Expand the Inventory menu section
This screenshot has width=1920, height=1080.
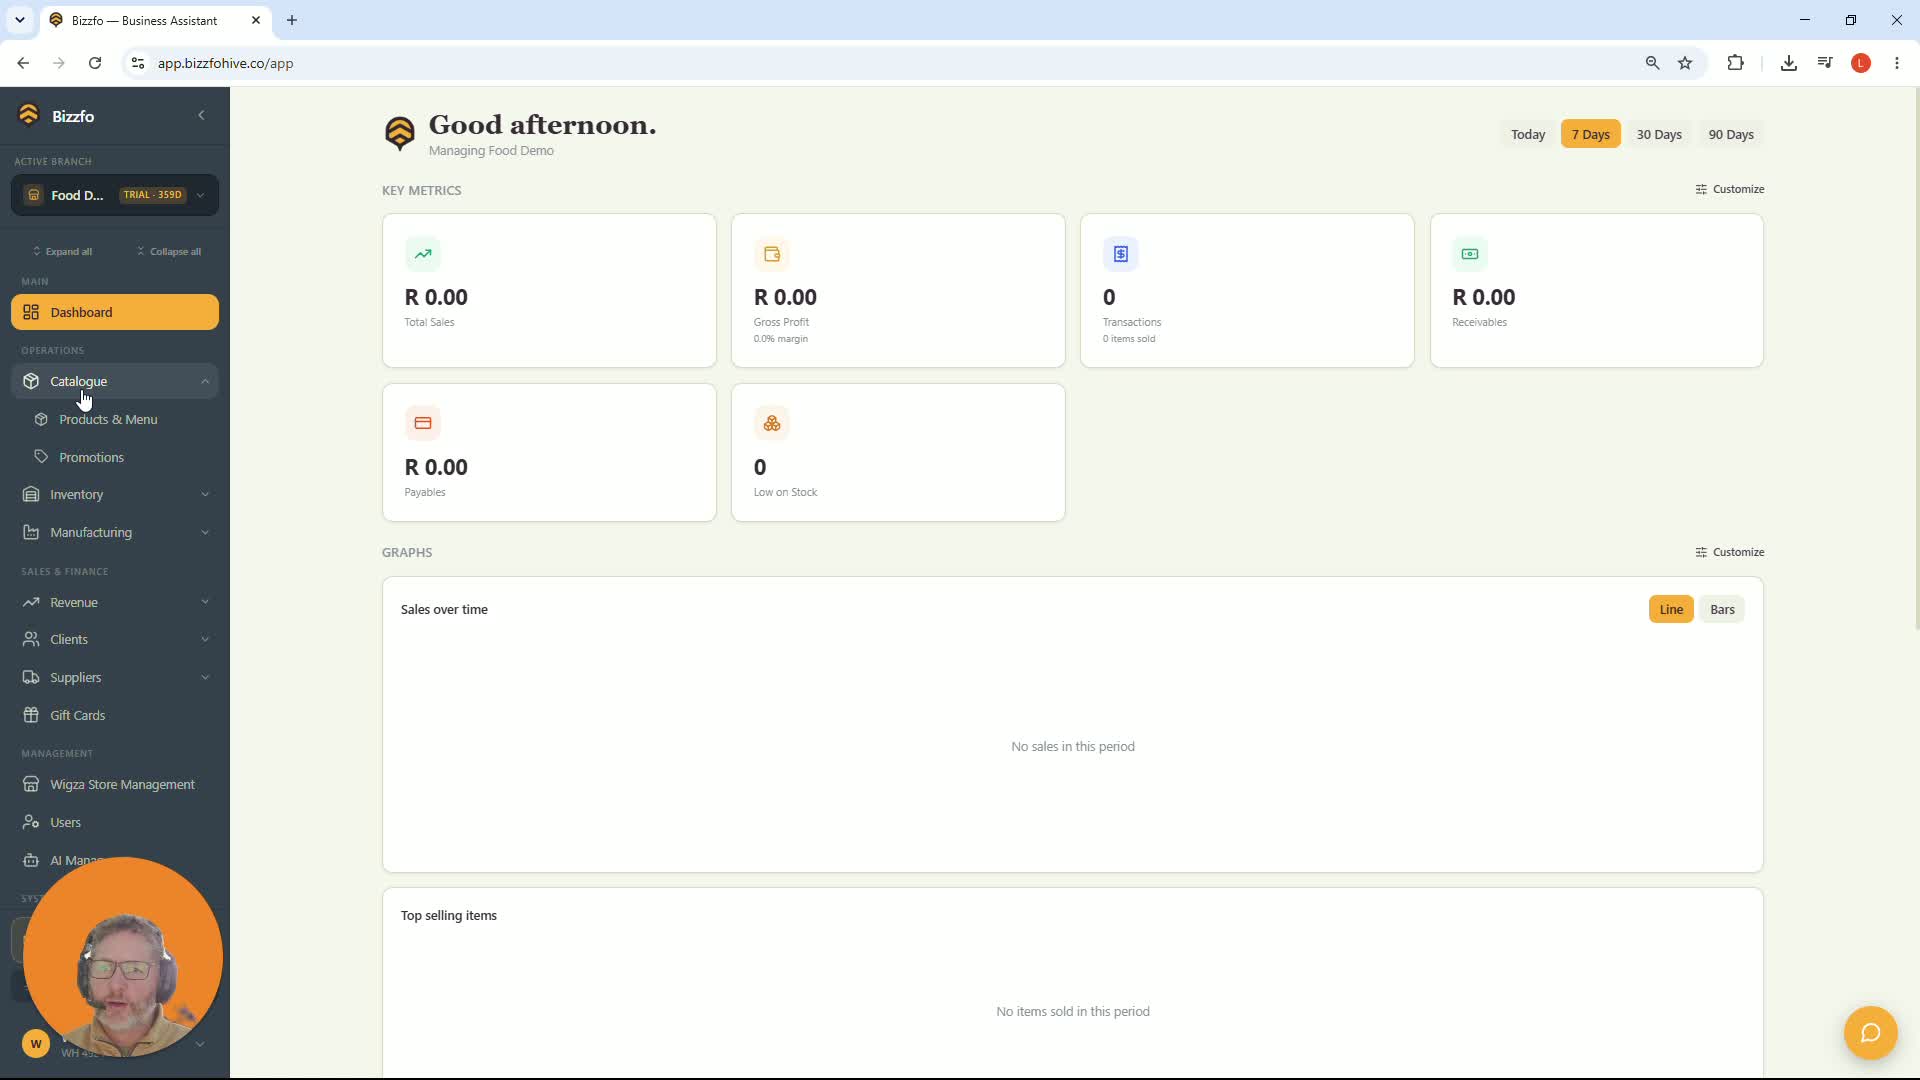115,494
